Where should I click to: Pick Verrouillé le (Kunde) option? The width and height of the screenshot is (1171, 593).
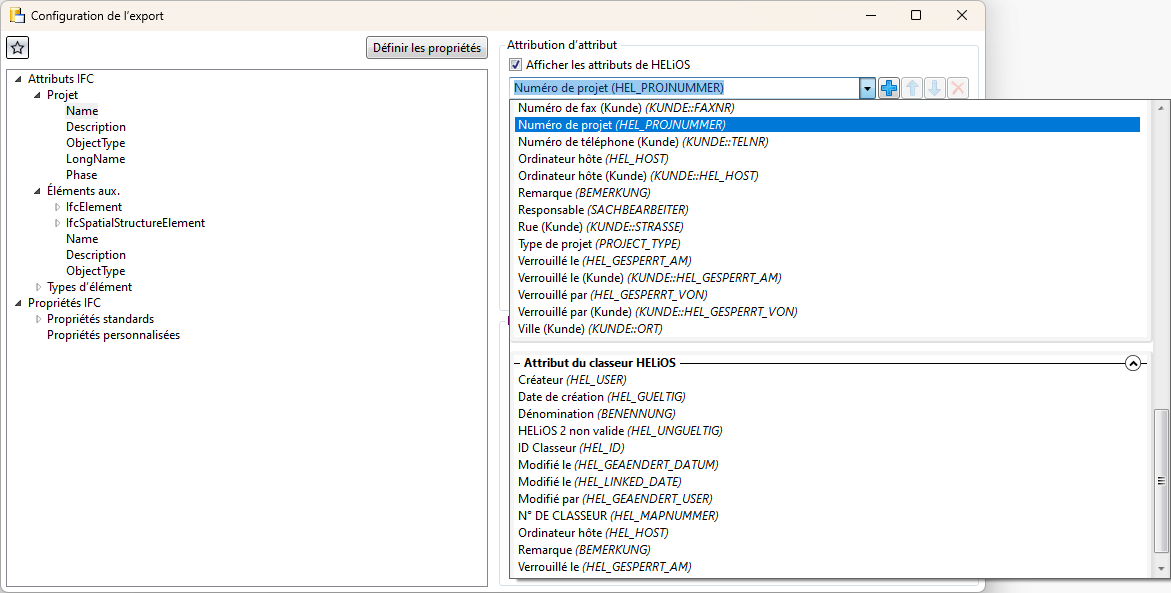click(x=827, y=278)
